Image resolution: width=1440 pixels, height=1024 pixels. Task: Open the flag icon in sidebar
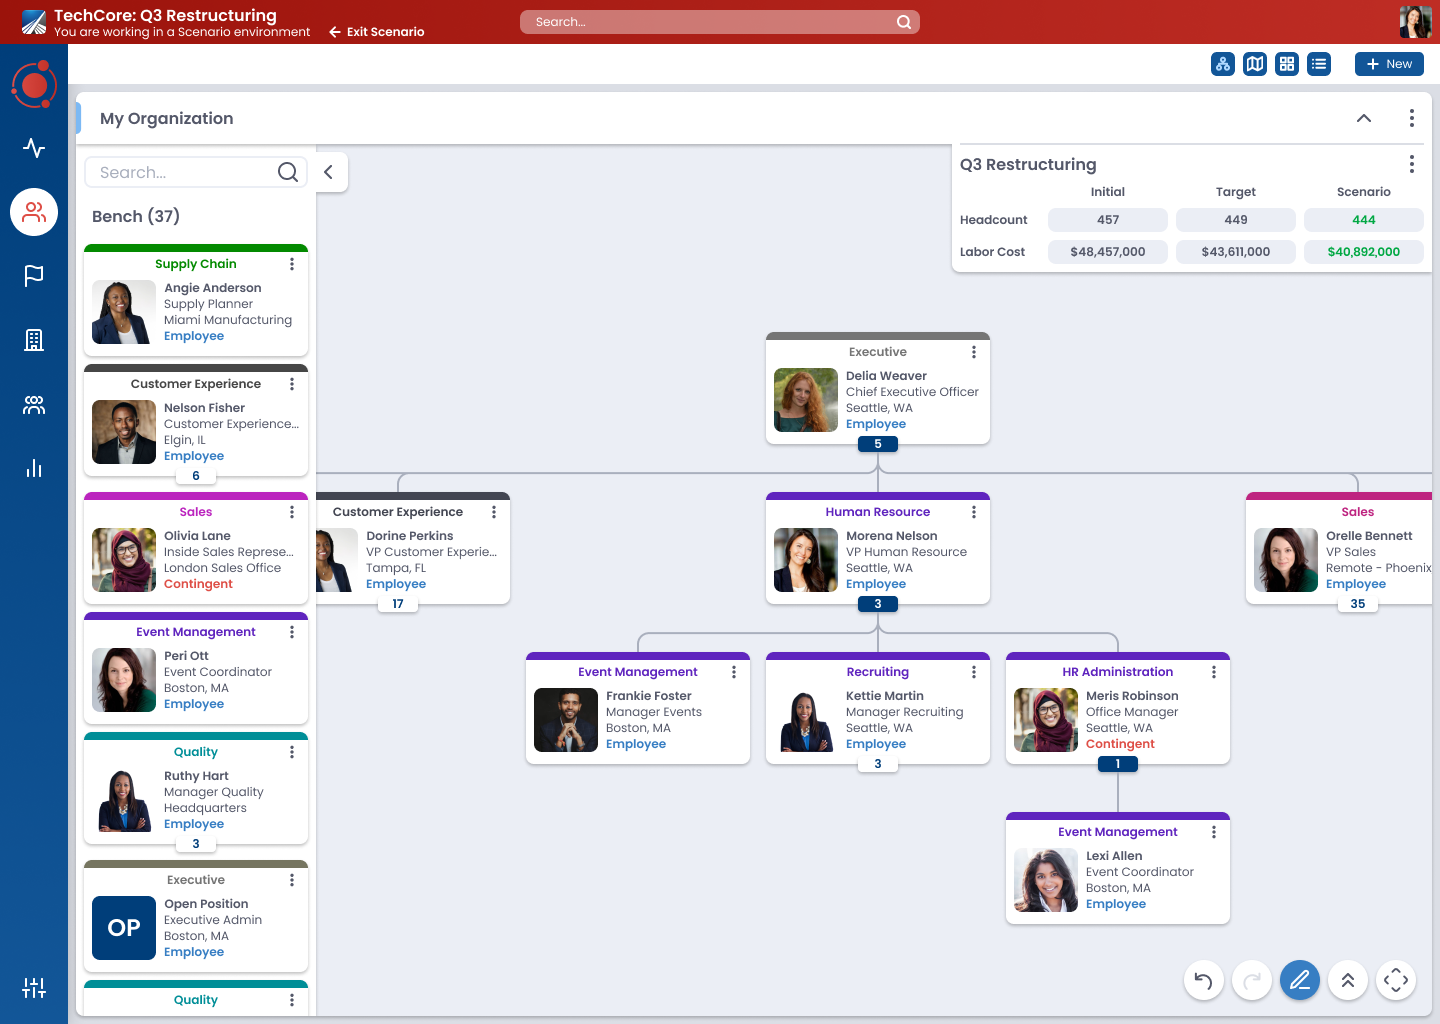pos(34,276)
